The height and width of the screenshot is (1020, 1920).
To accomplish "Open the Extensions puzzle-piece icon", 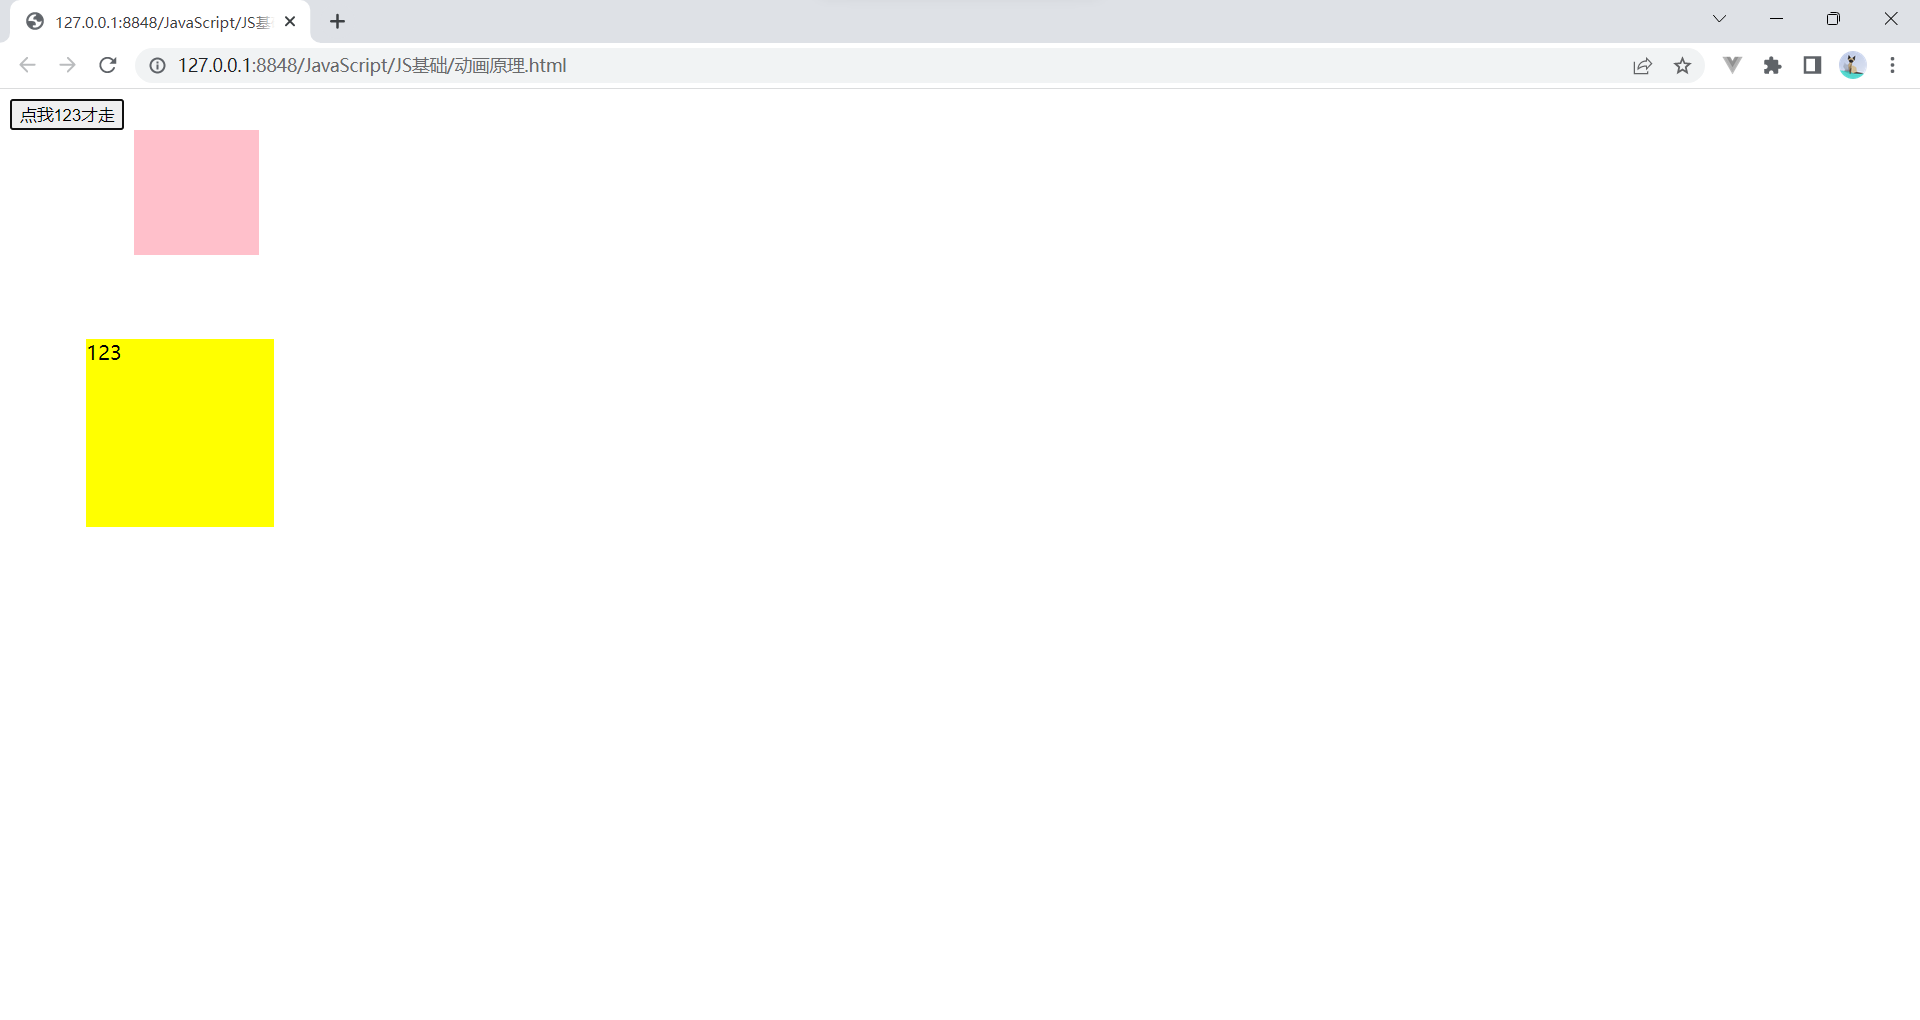I will [x=1772, y=65].
